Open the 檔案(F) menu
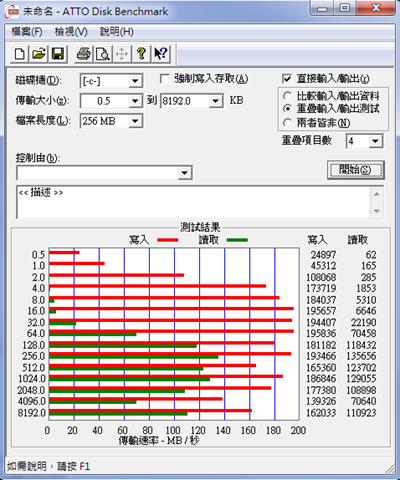Image resolution: width=400 pixels, height=480 pixels. 27,32
